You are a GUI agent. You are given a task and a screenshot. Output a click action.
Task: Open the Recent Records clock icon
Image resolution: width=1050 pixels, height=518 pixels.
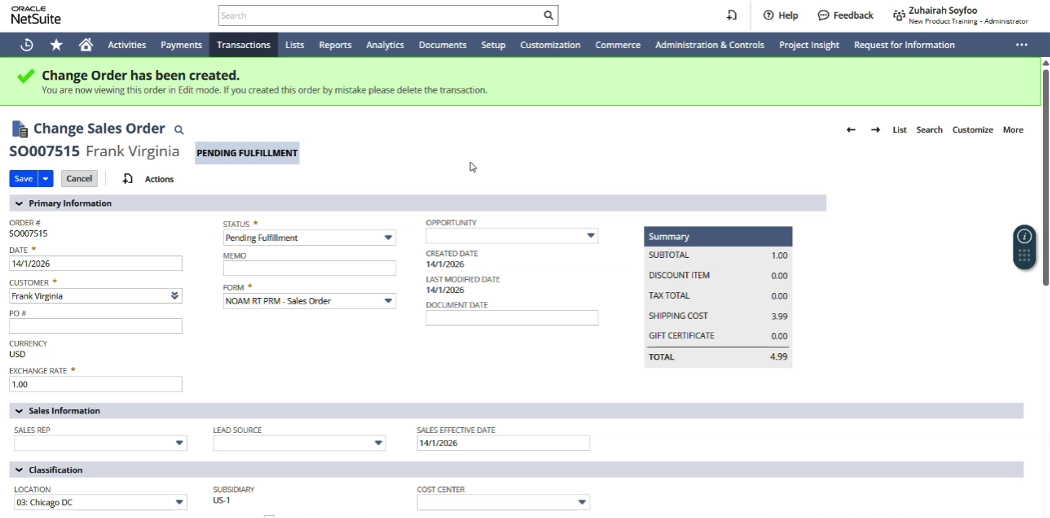click(x=27, y=45)
